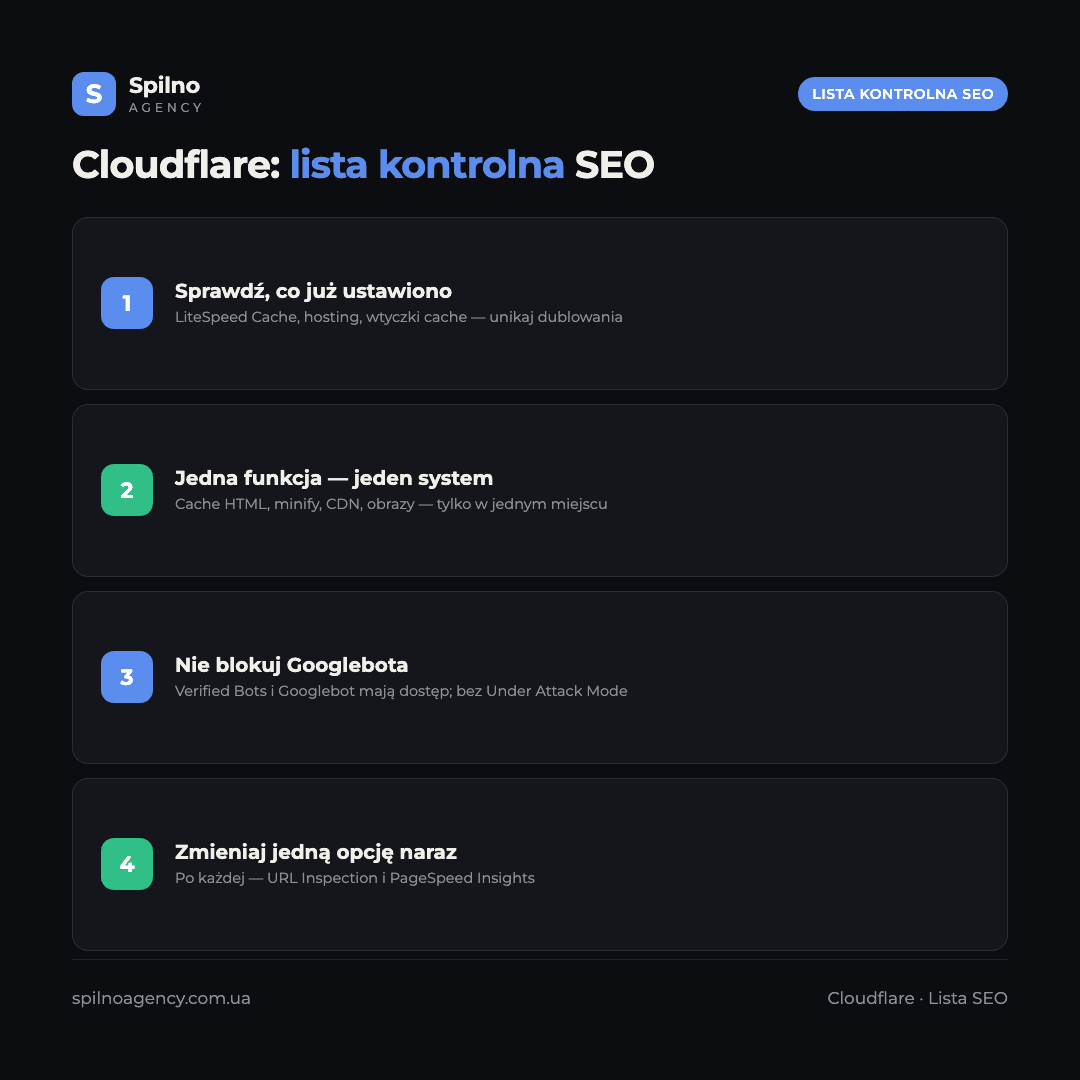Click the number 1 badge icon

(x=127, y=303)
